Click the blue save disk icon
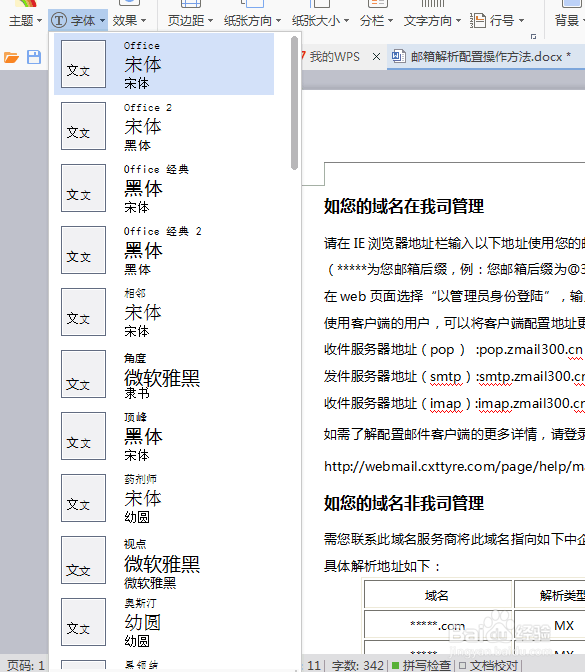585x672 pixels. point(34,57)
